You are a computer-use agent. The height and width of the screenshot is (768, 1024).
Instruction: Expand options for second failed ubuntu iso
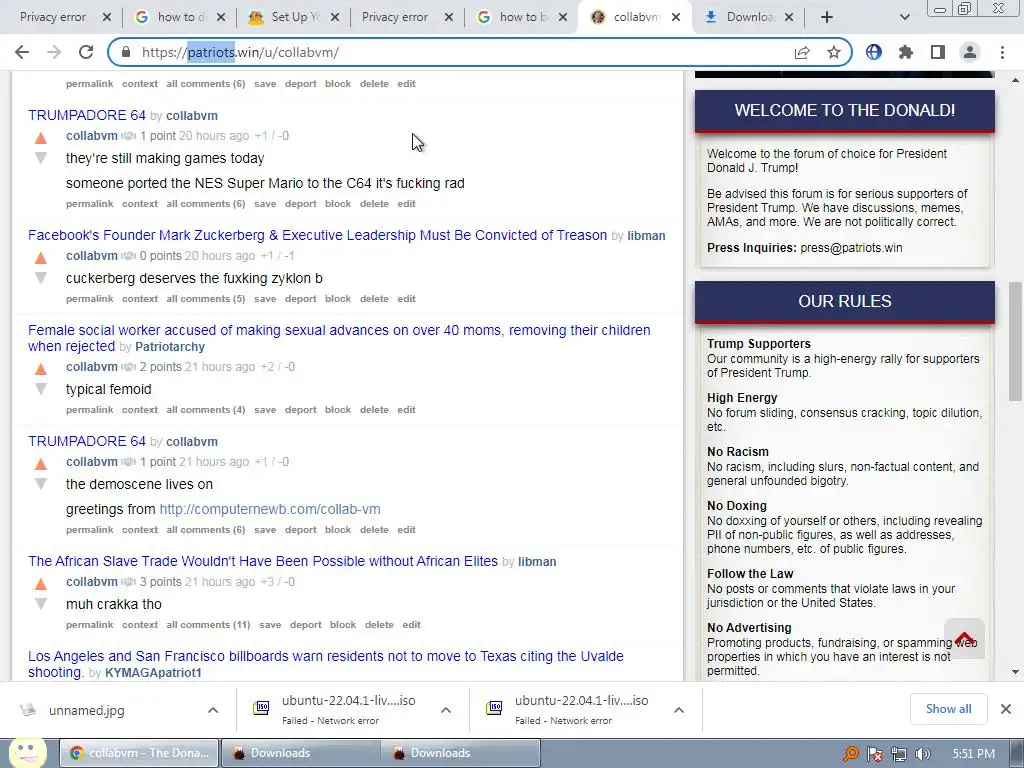point(679,710)
